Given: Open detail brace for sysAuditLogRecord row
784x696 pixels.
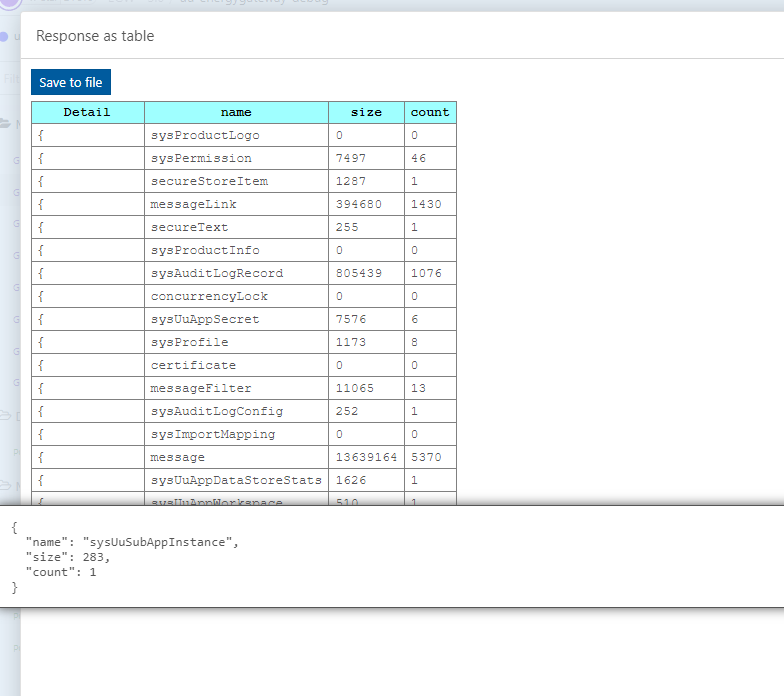Looking at the screenshot, I should coord(41,273).
